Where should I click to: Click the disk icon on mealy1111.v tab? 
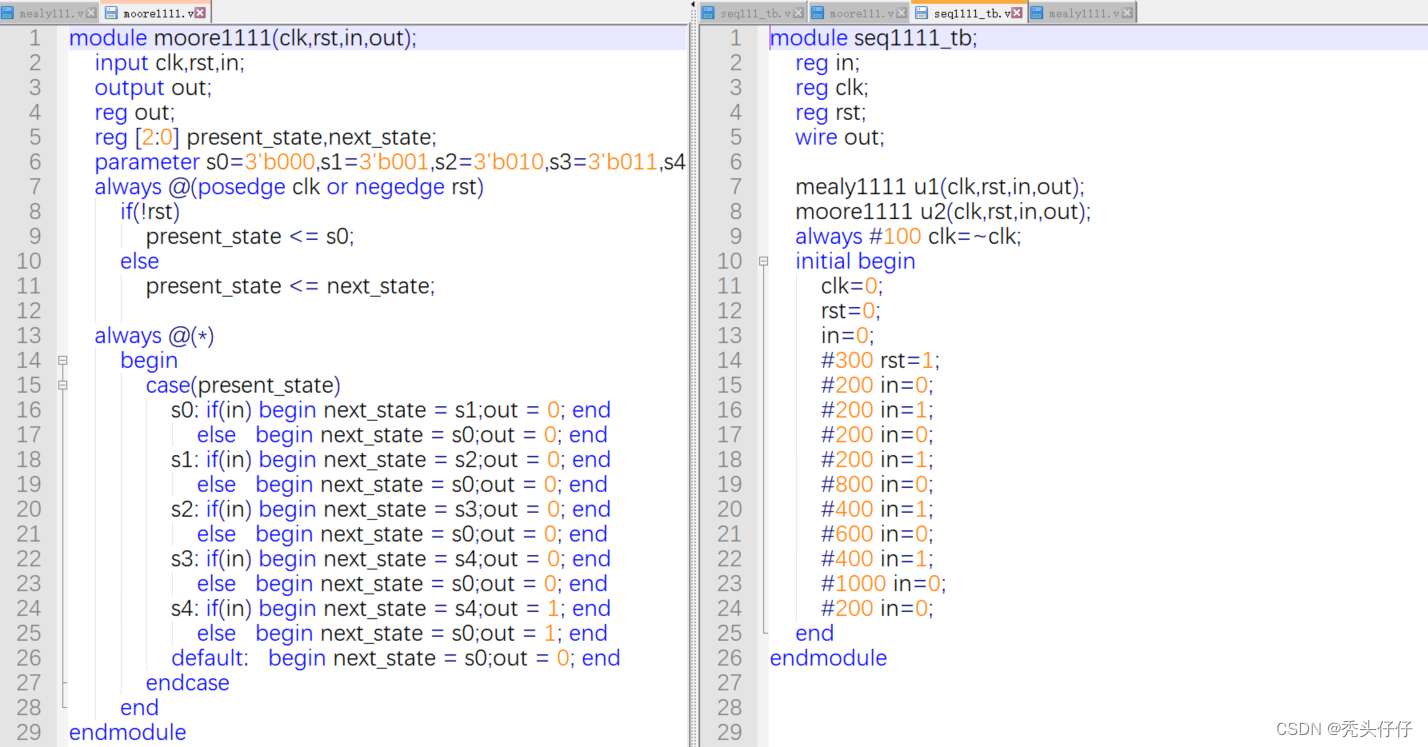1037,14
